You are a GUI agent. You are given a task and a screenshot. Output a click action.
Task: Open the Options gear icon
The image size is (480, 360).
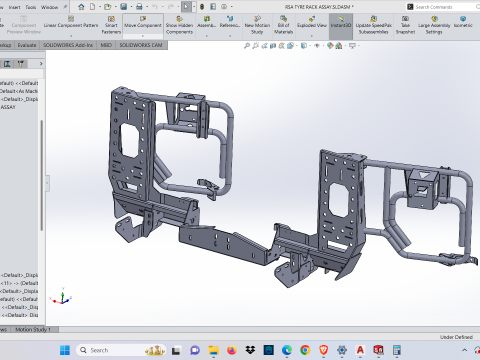(x=224, y=7)
